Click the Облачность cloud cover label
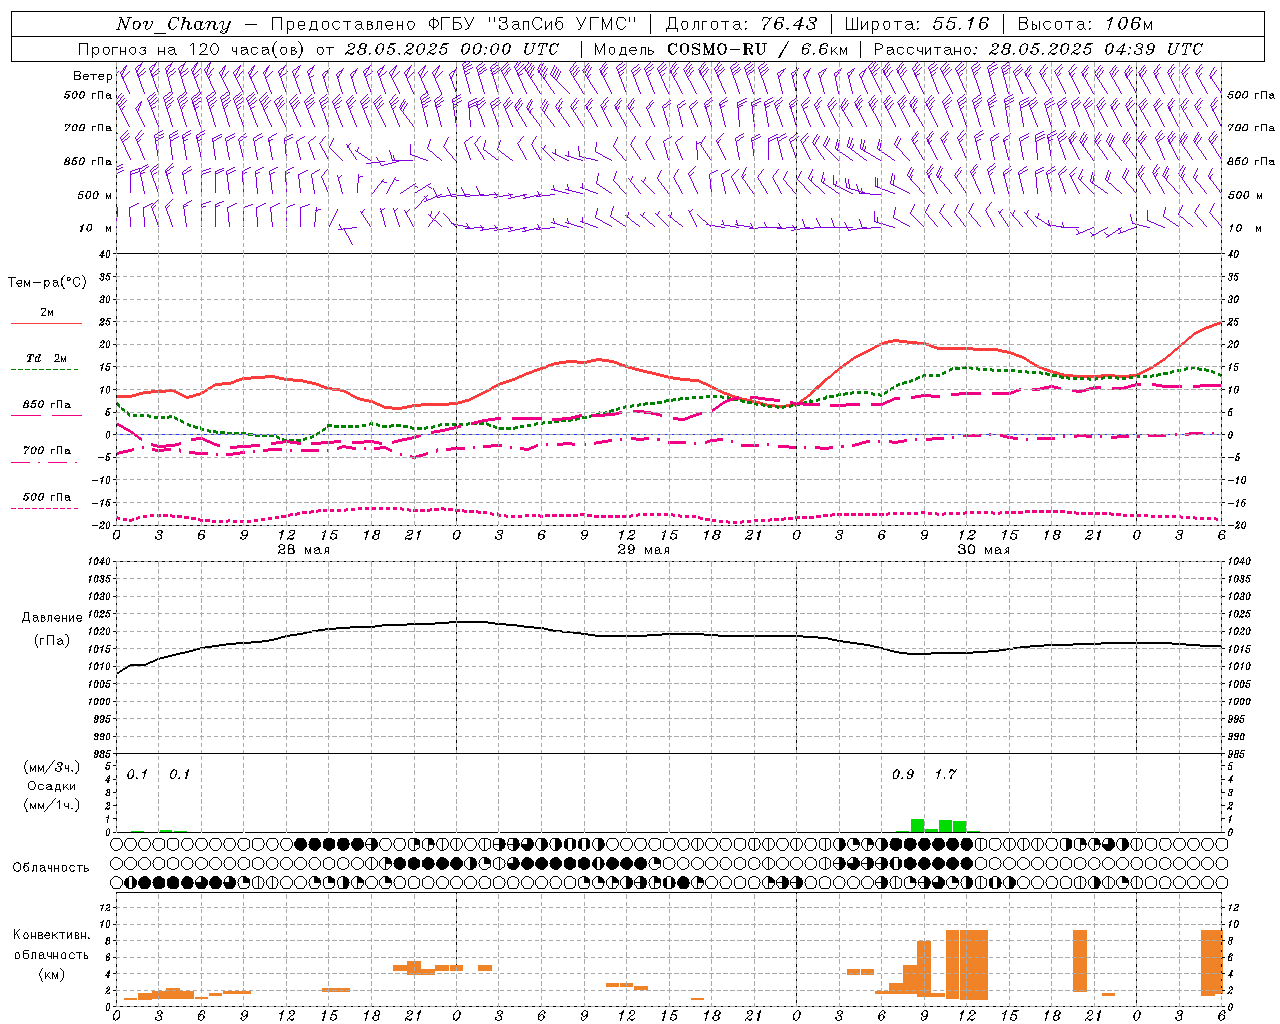Viewport: 1280px width, 1024px height. [51, 868]
